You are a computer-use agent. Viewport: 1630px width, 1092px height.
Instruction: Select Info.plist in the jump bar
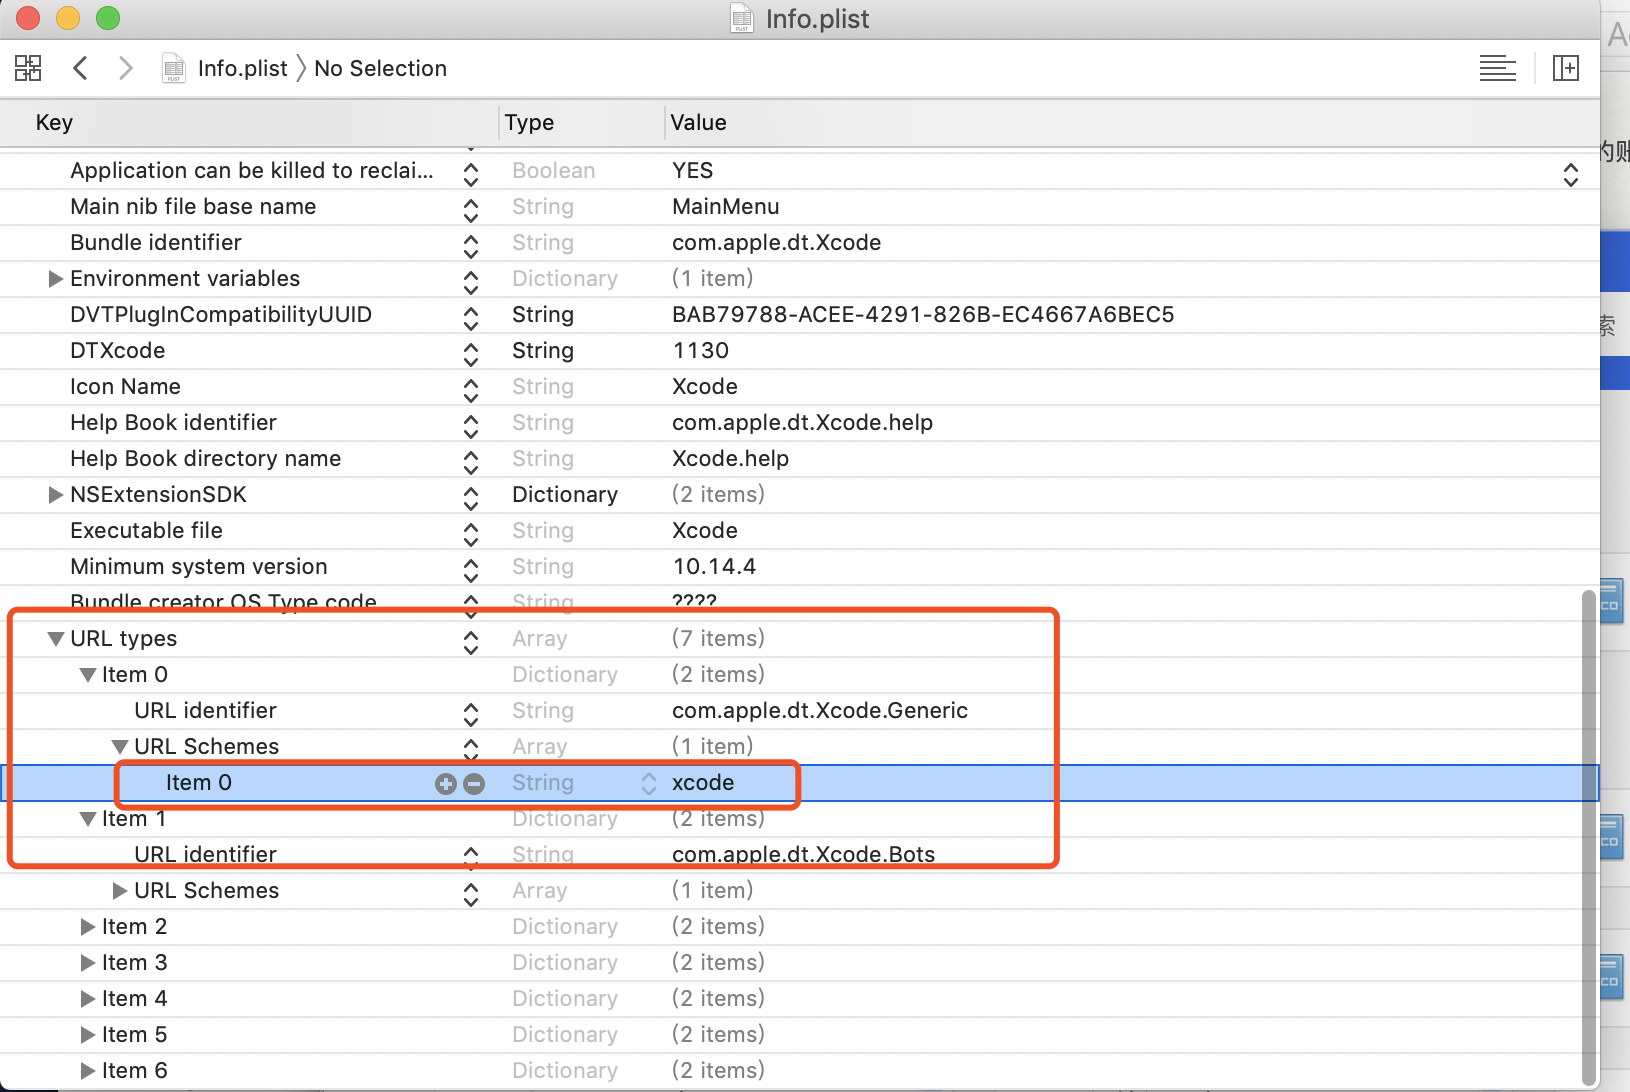(242, 68)
